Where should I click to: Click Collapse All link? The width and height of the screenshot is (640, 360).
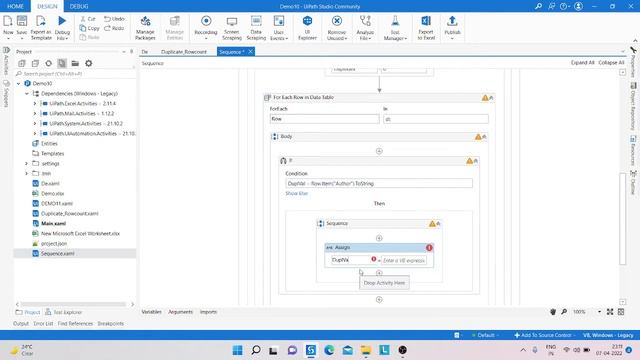coord(611,62)
